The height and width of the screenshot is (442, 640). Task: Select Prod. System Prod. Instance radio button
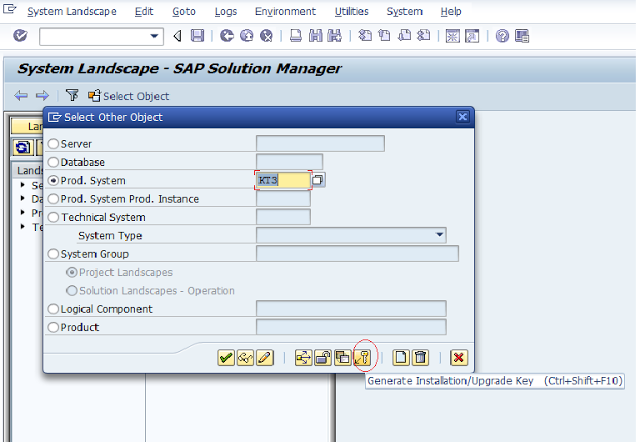[53, 199]
